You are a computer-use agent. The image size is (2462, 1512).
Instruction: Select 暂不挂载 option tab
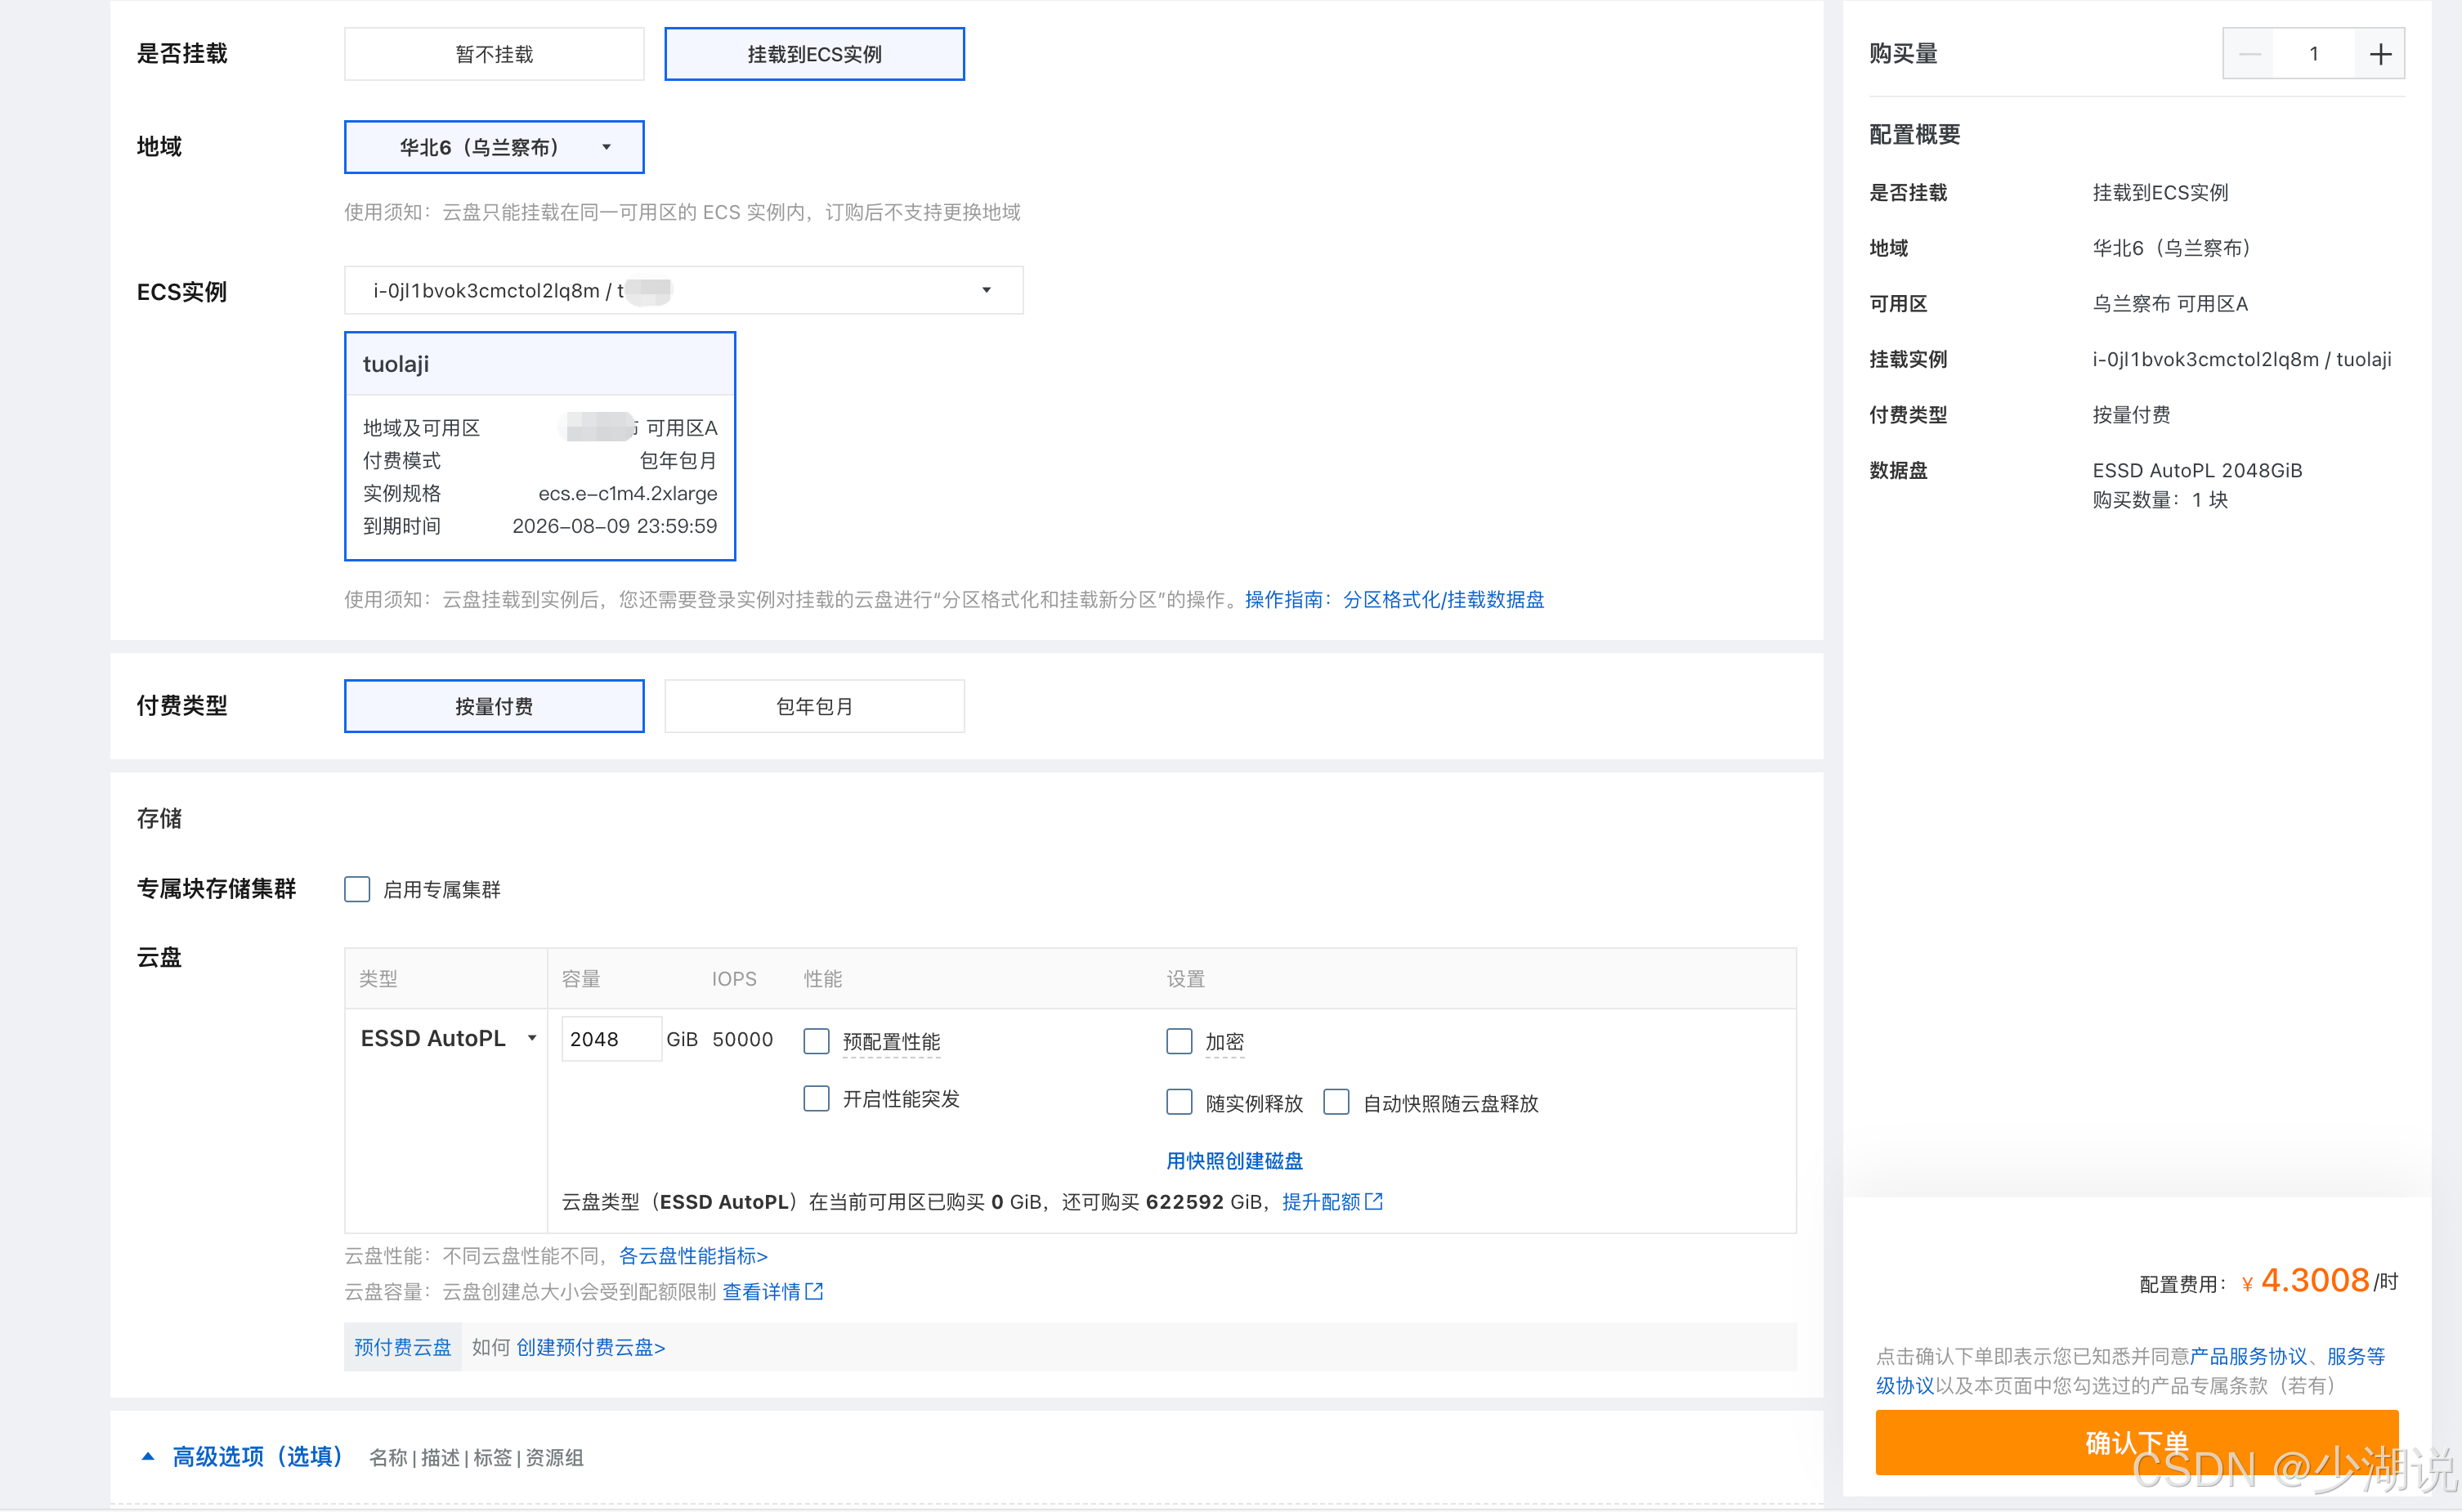tap(494, 54)
